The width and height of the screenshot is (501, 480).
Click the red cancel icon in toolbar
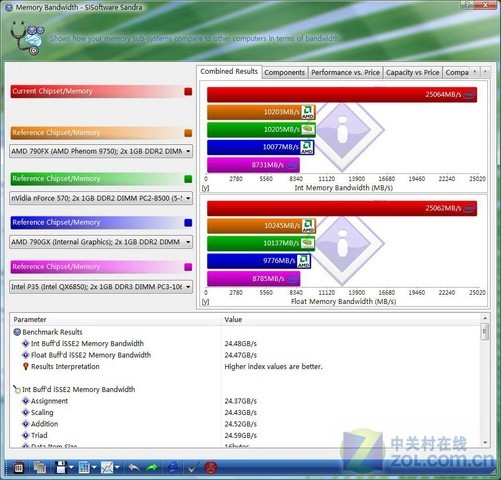point(211,468)
